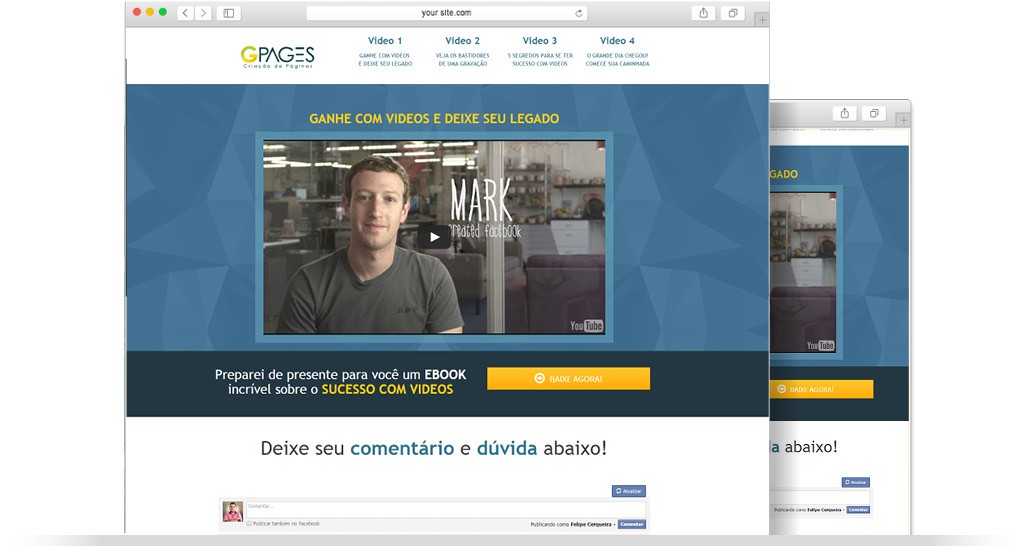Open the Video 1 menu item
Image resolution: width=1028 pixels, height=547 pixels.
click(x=385, y=41)
